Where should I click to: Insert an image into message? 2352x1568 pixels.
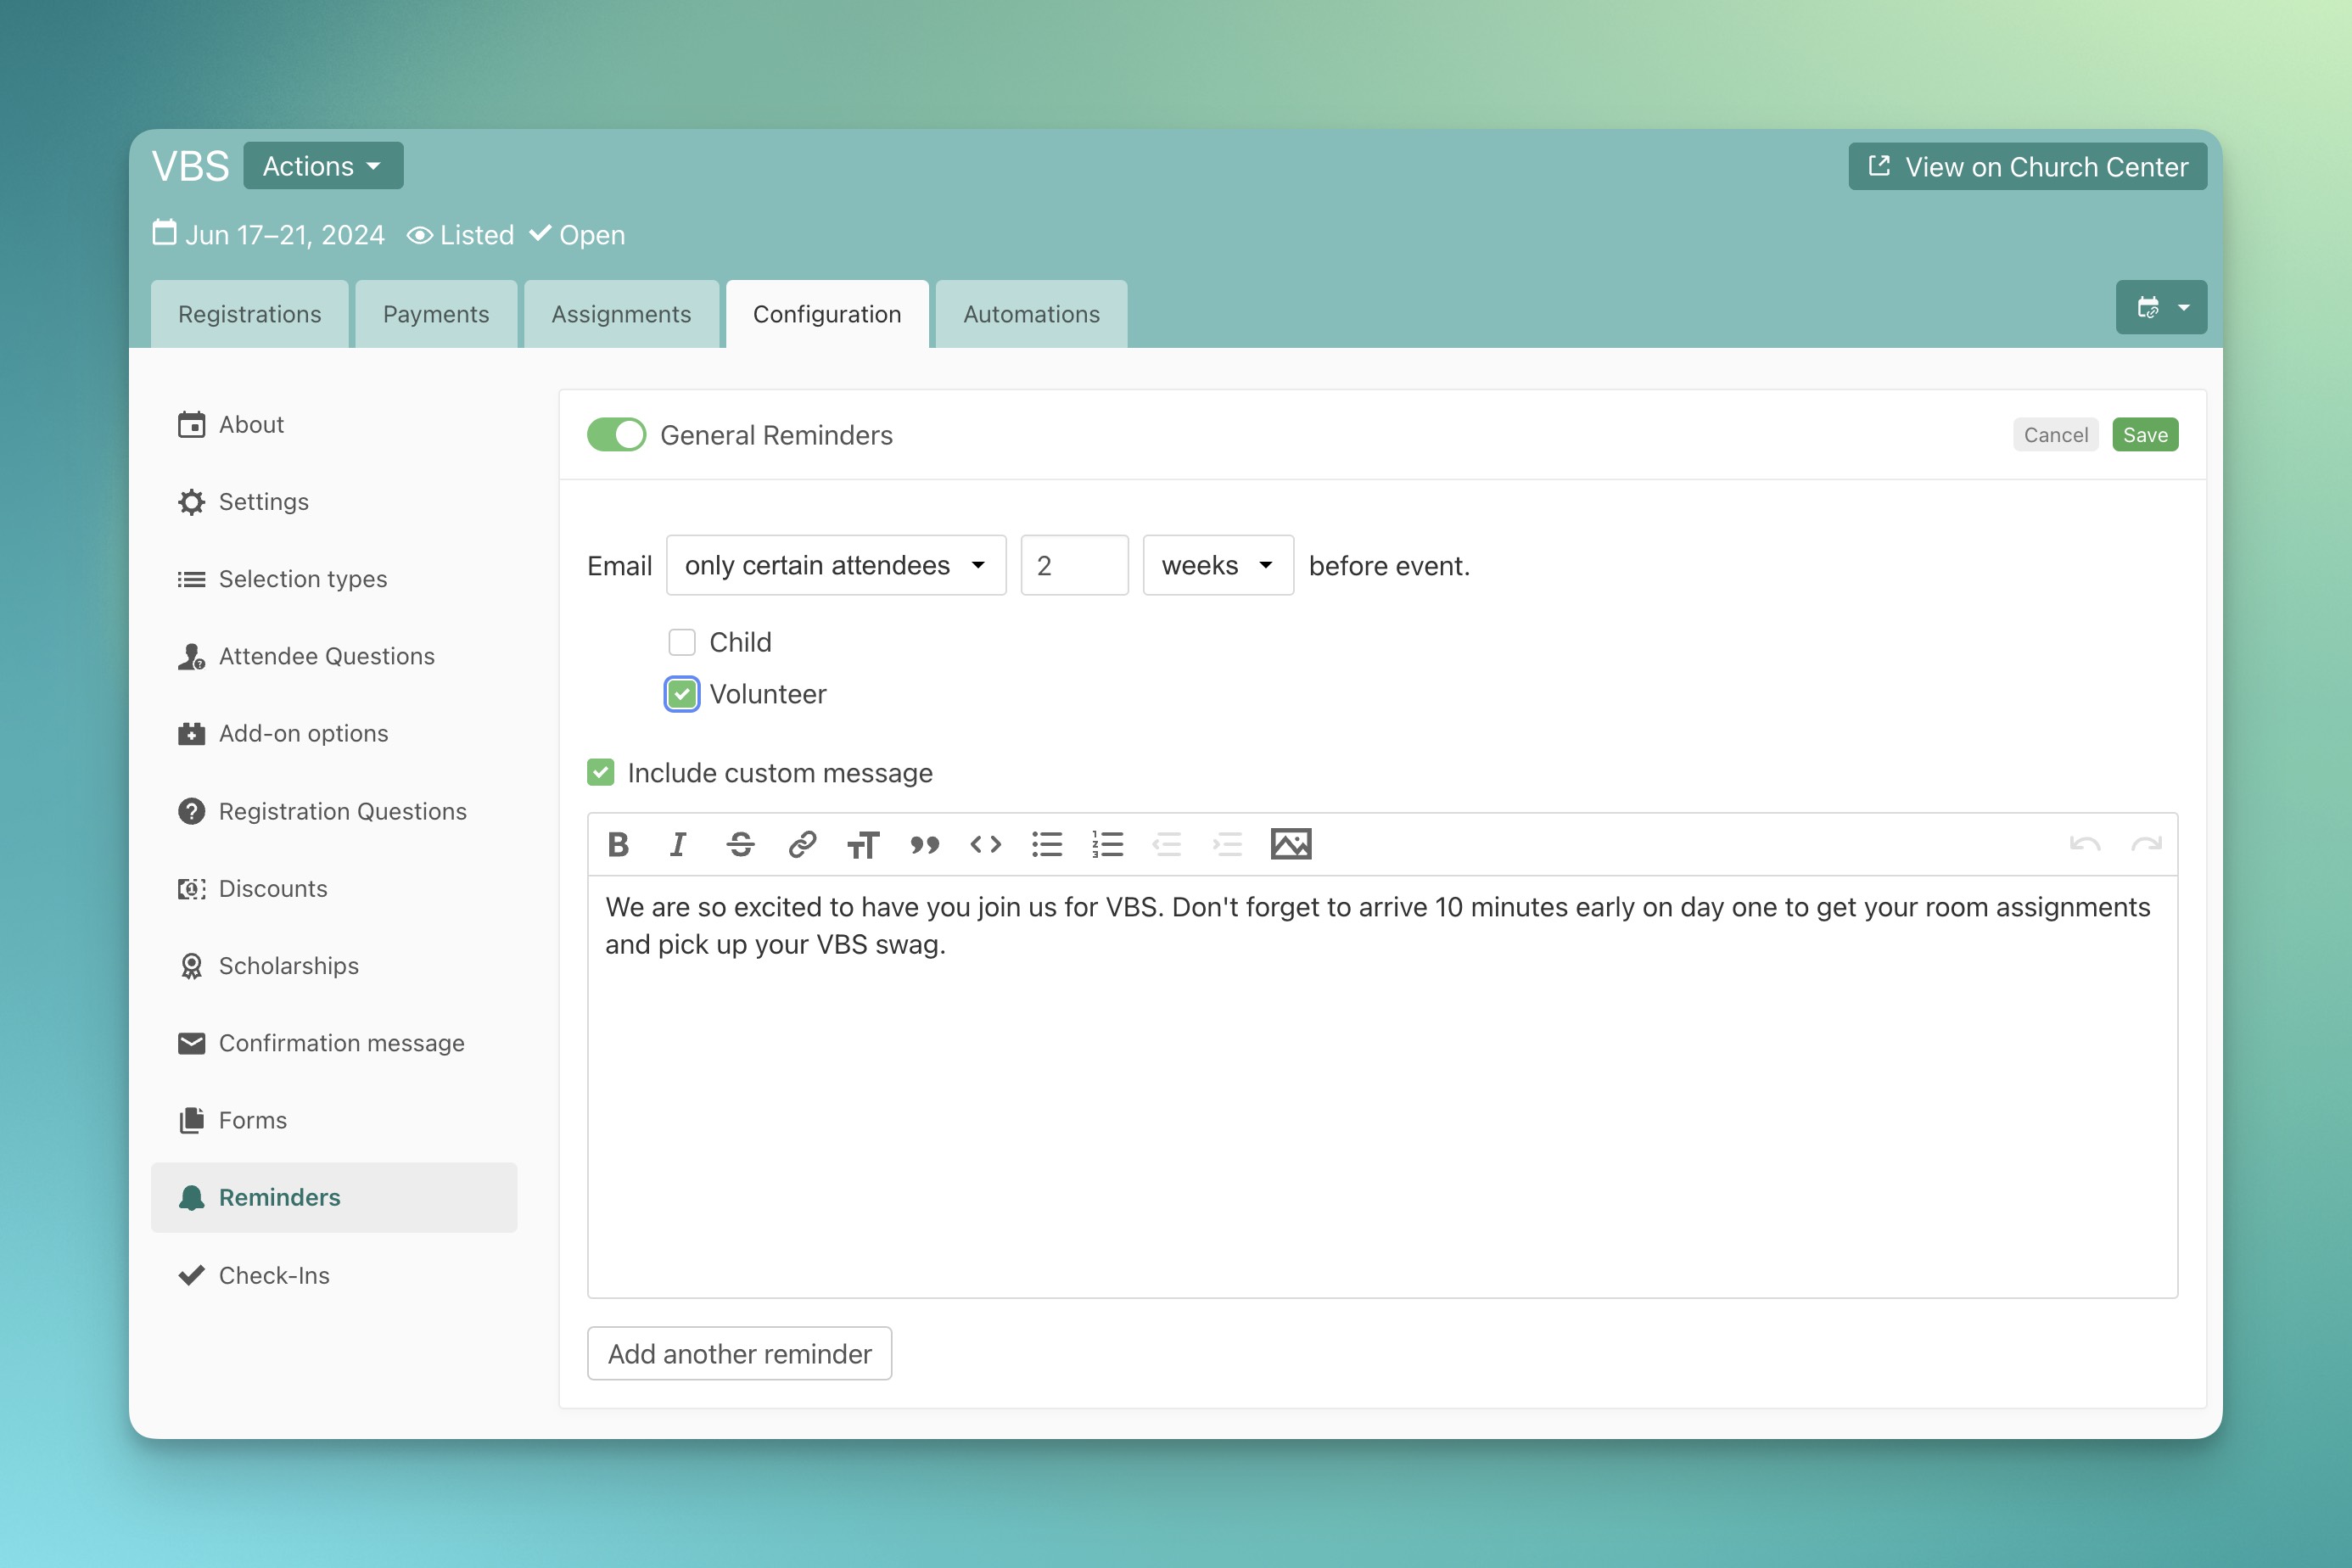point(1291,845)
